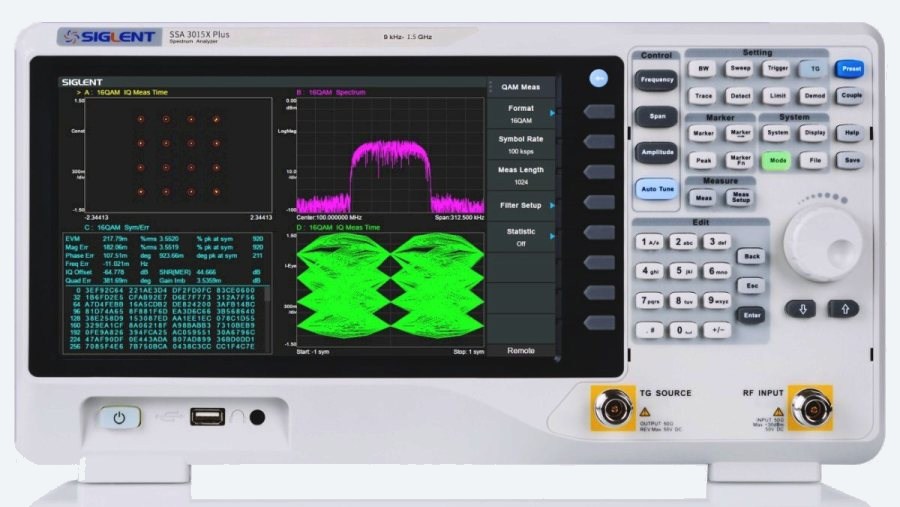This screenshot has width=900, height=507.
Task: Toggle the illuminated TG key
Action: point(814,69)
